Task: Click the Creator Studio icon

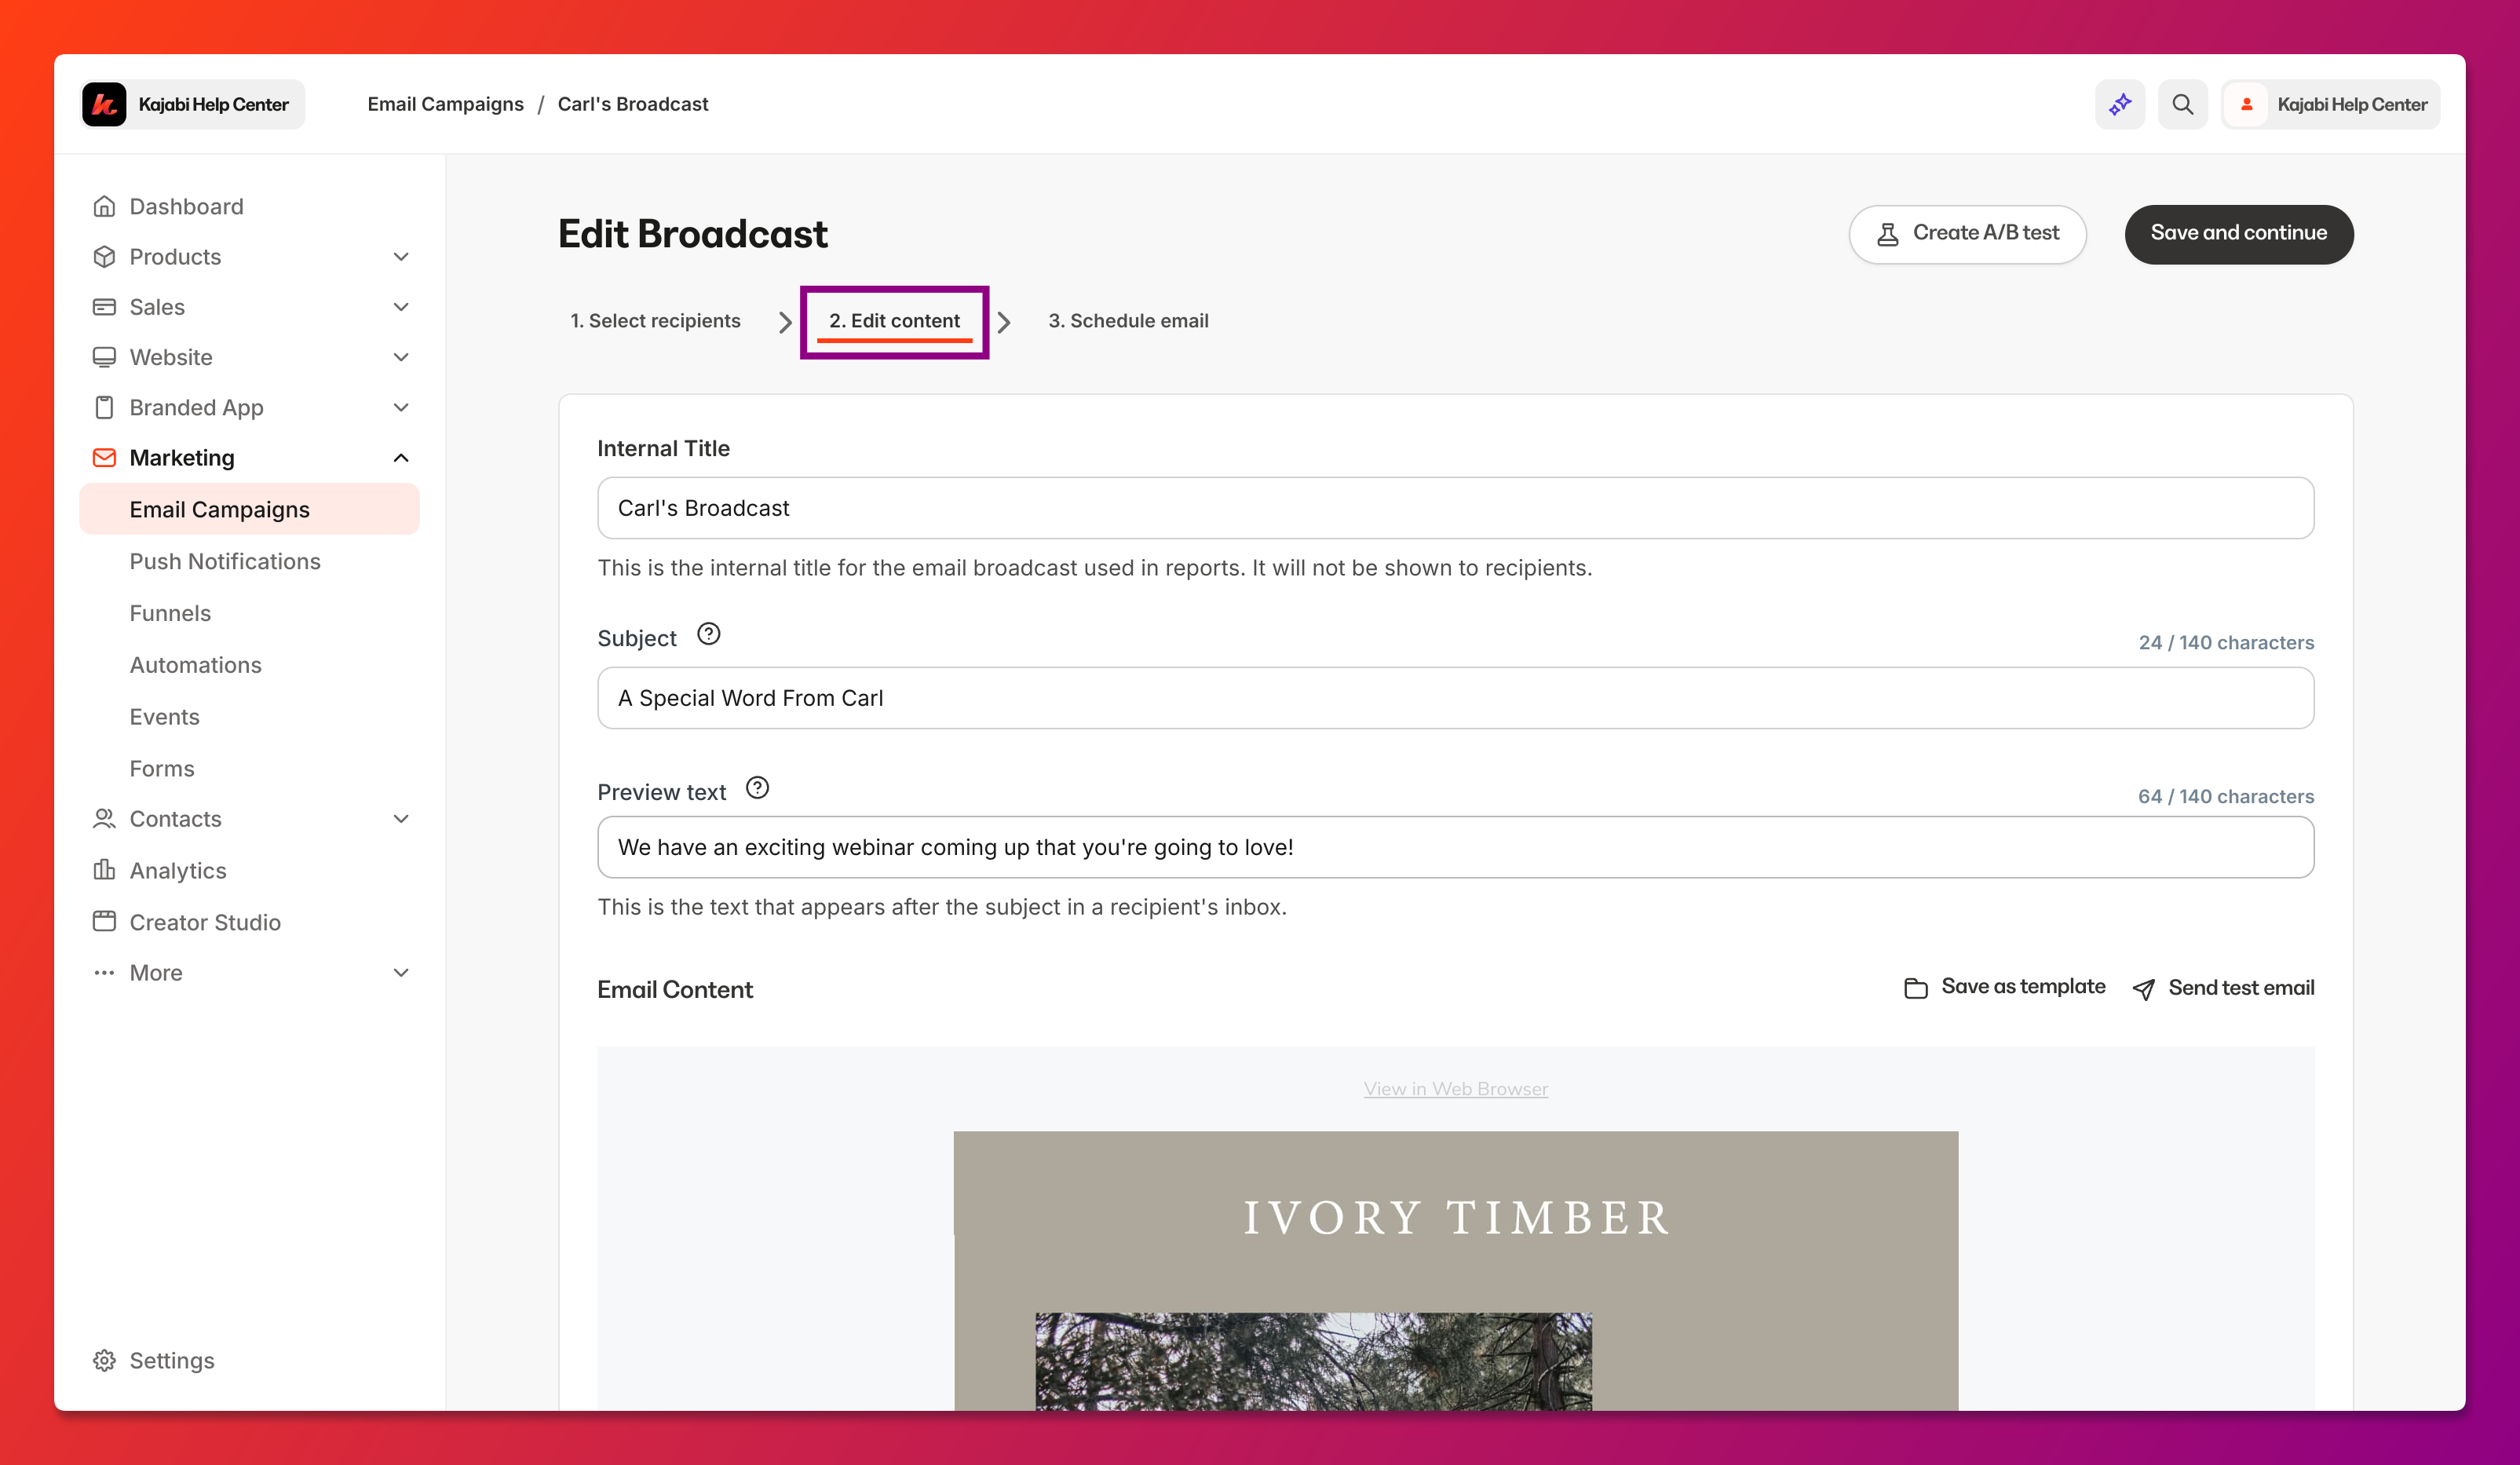Action: coord(104,921)
